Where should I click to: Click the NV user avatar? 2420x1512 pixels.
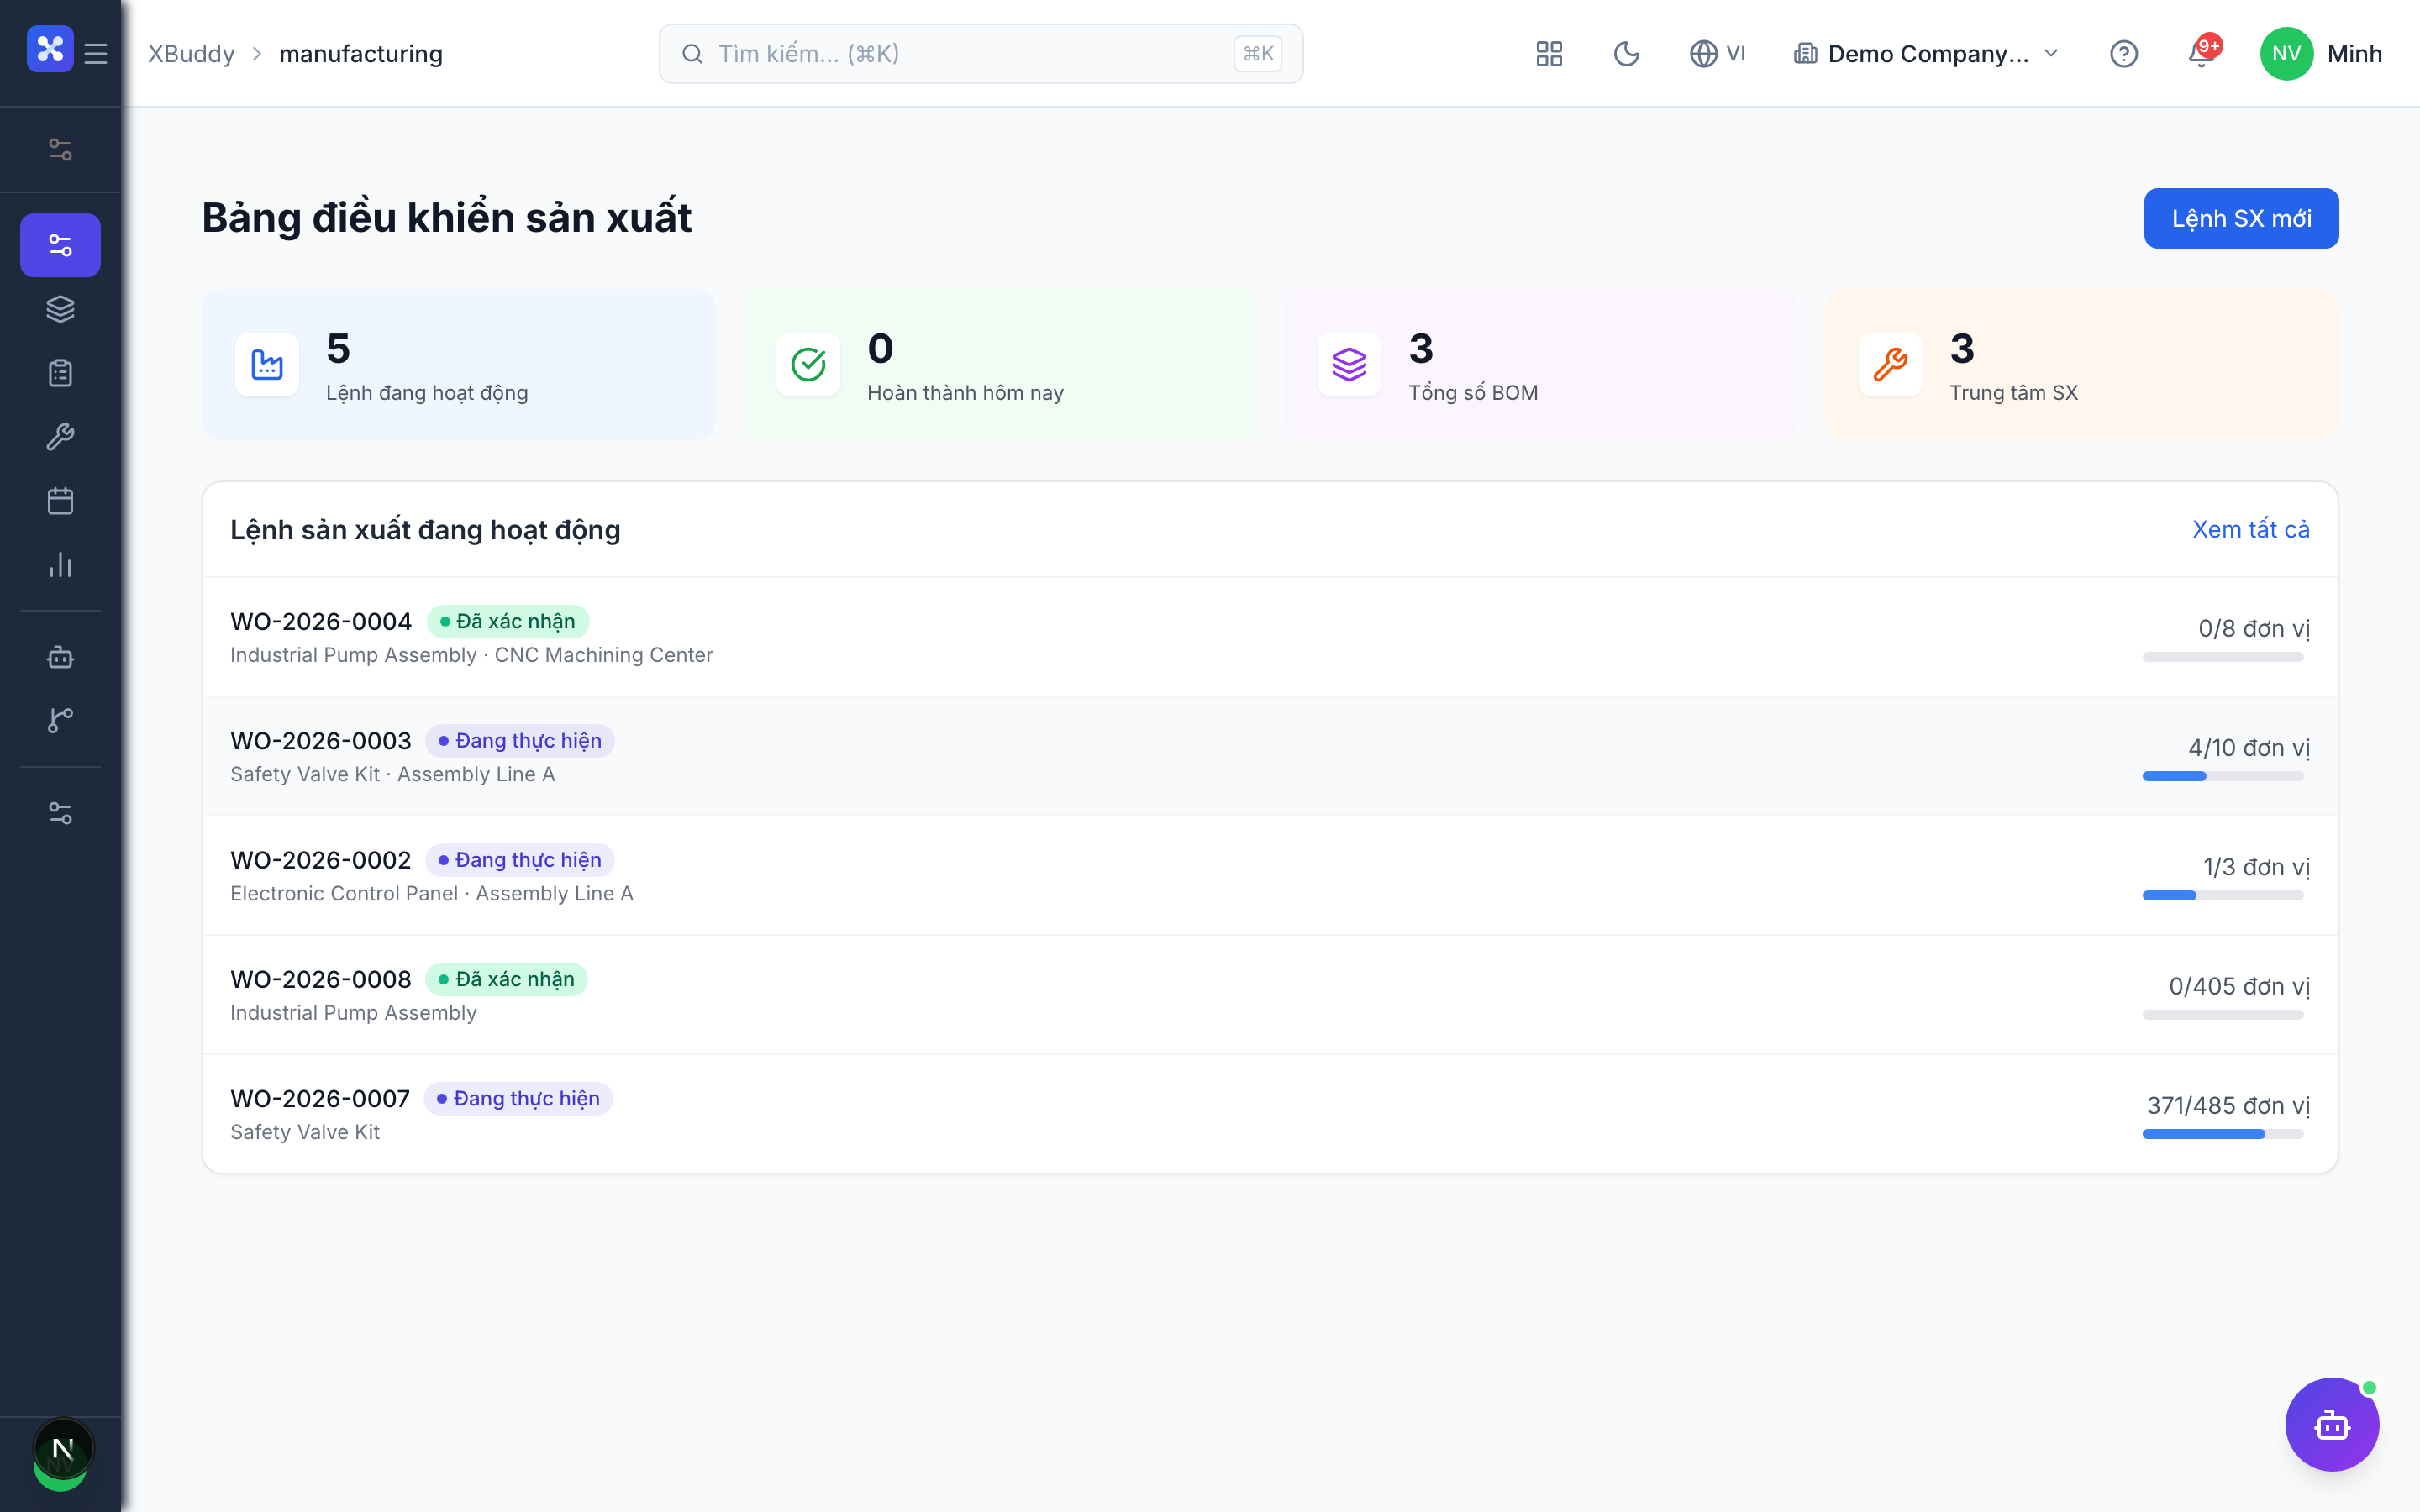click(2286, 54)
